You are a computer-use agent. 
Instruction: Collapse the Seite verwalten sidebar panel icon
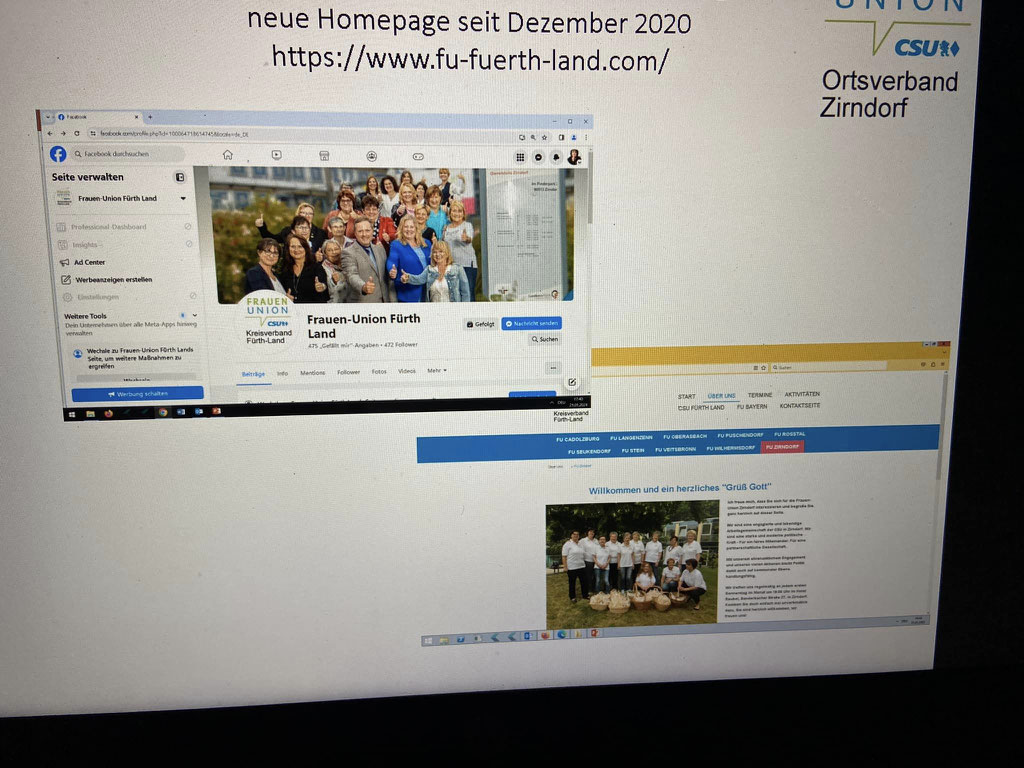[x=180, y=177]
